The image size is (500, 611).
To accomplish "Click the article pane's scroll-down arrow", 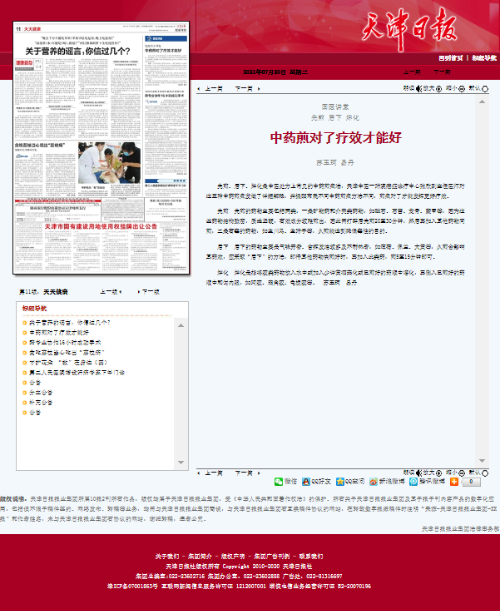I will click(x=482, y=461).
